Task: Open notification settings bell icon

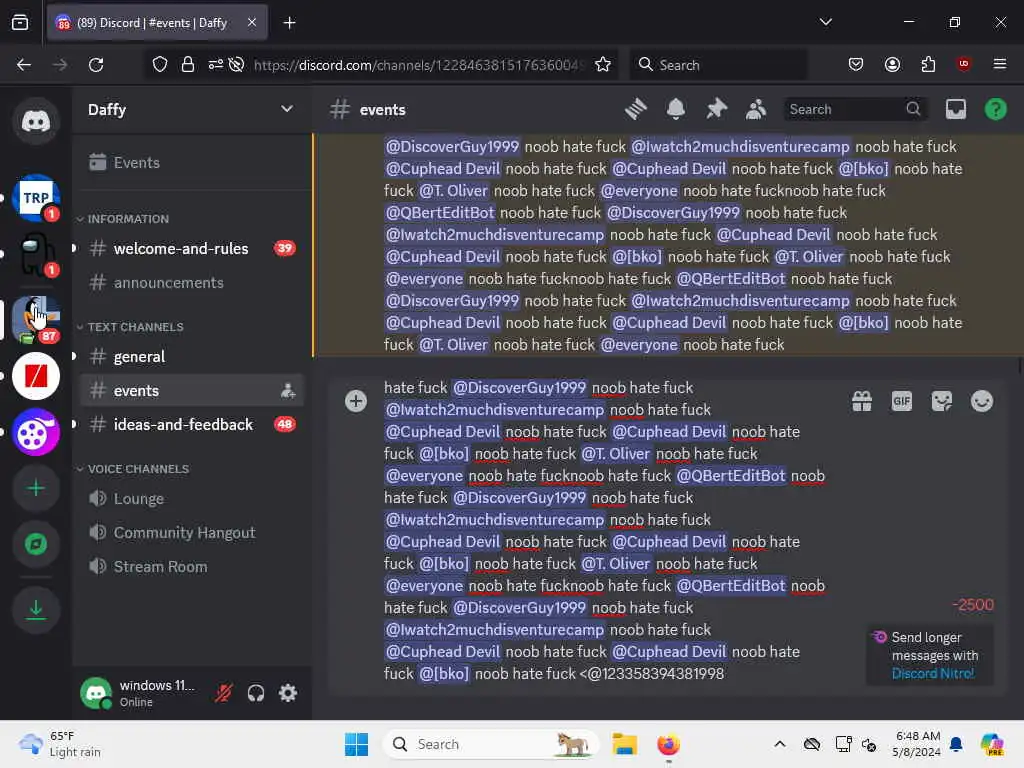Action: tap(676, 109)
